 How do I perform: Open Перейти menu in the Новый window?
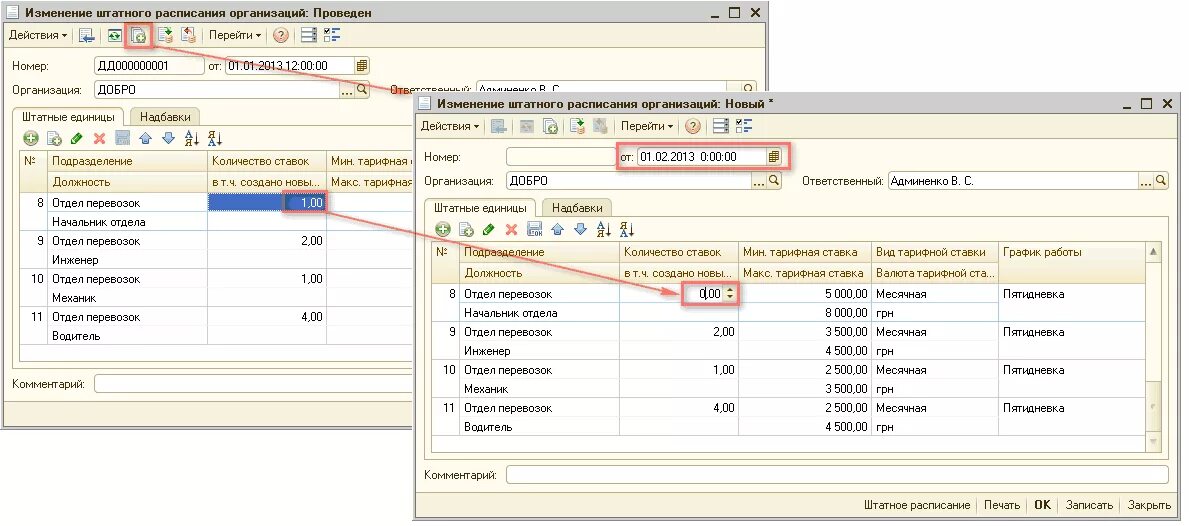648,127
